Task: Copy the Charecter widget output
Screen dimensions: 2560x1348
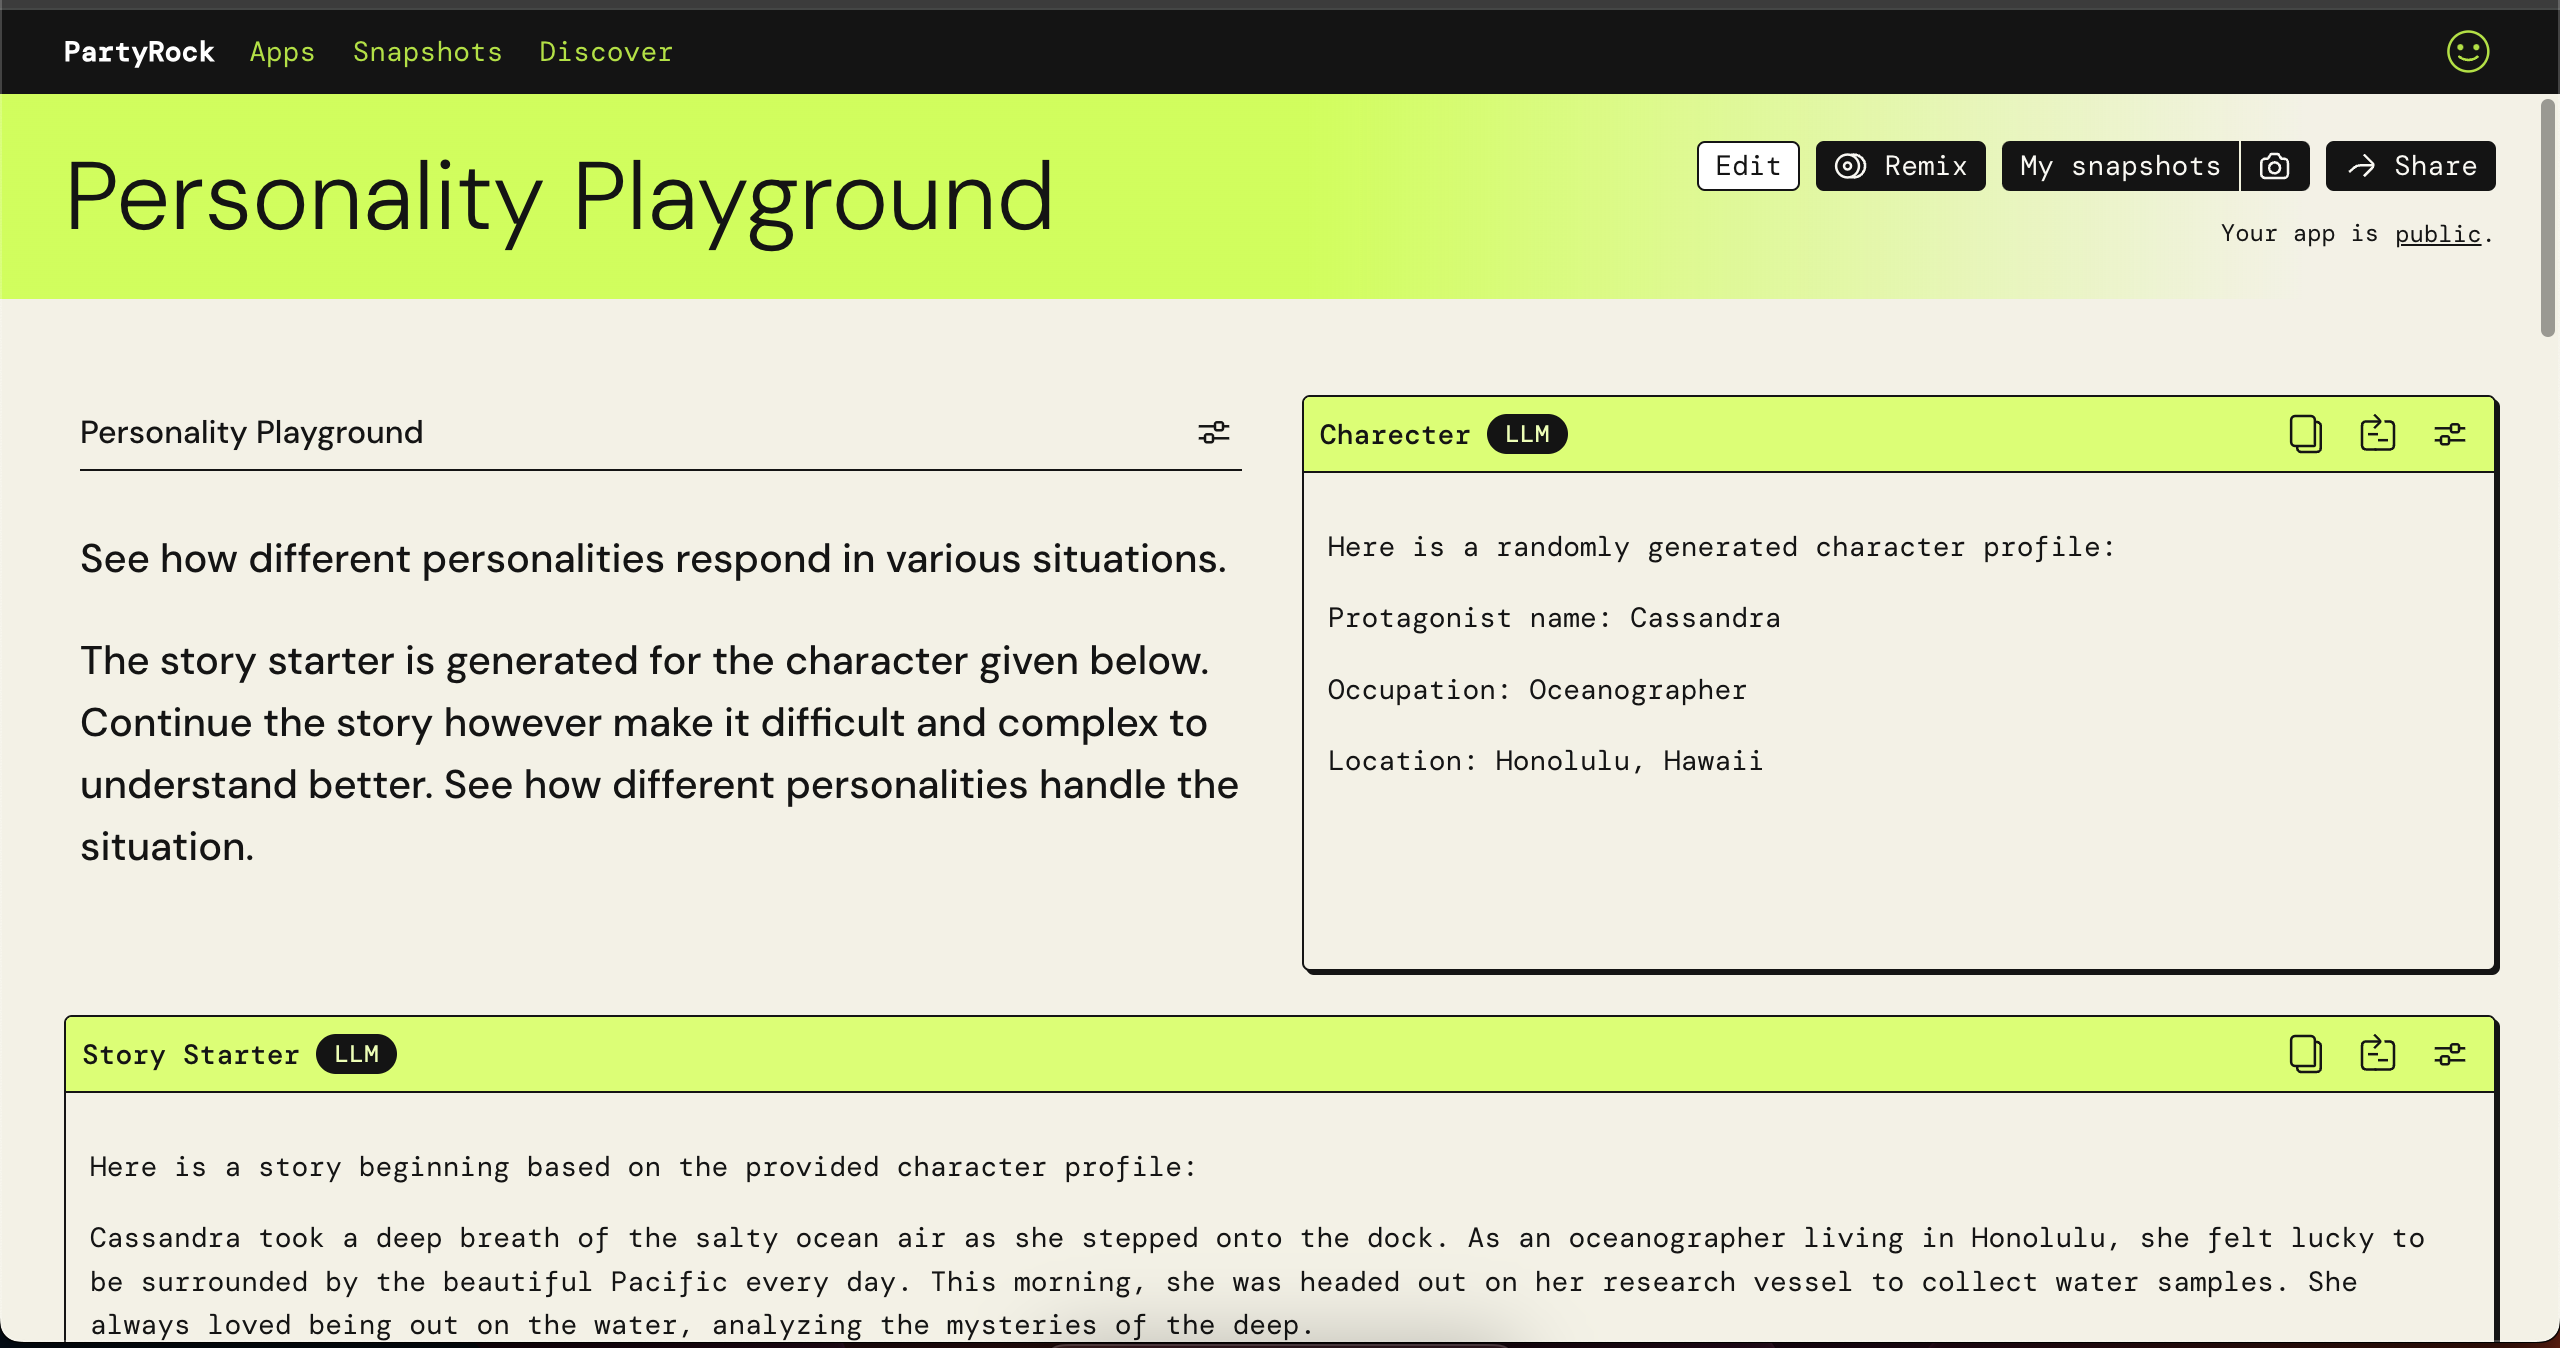Action: coord(2305,434)
